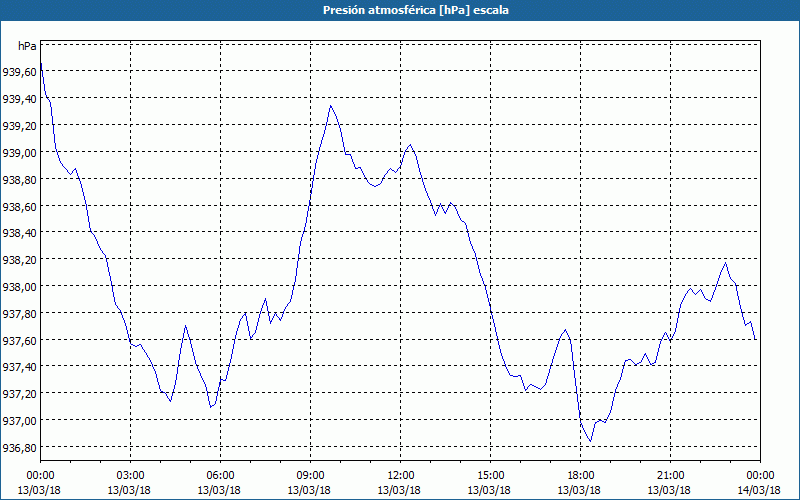Click the chart title 'Presión atmosférica [hPa] escala'
This screenshot has width=800, height=500.
(x=416, y=10)
